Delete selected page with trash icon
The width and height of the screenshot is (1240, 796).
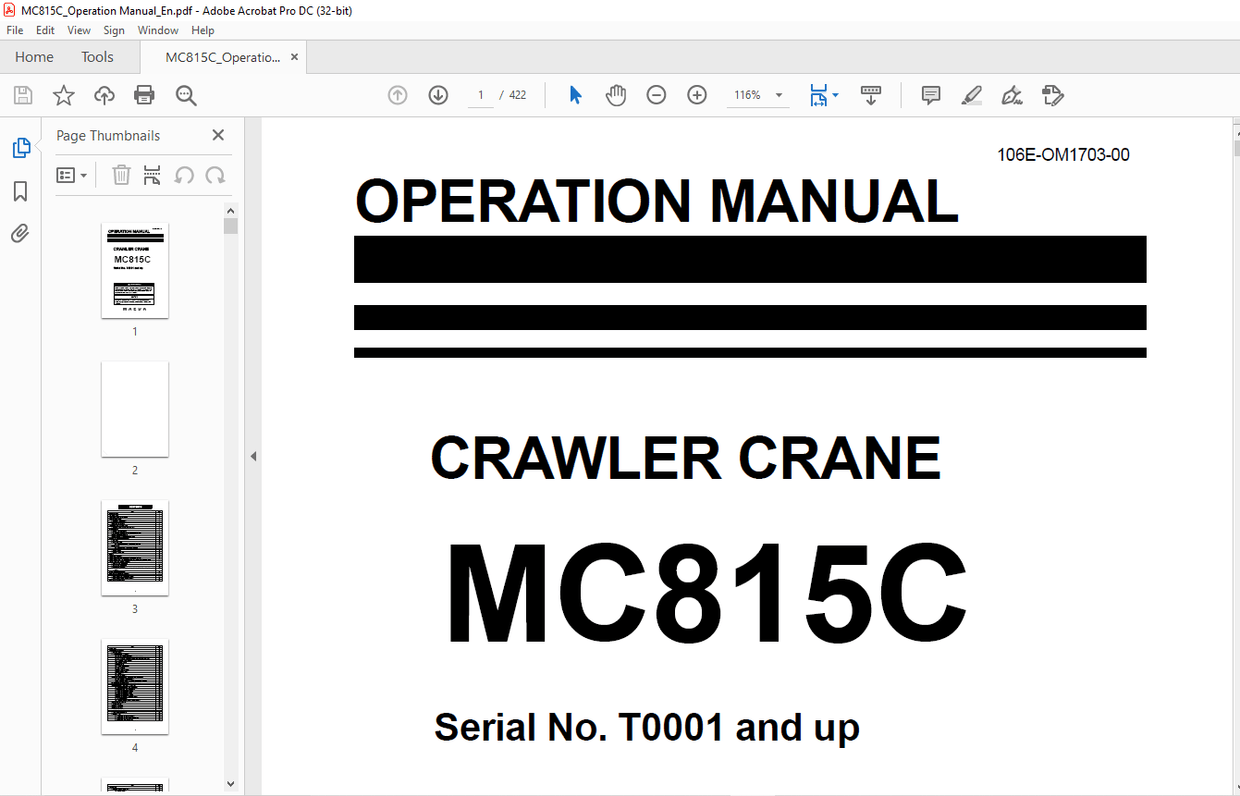click(121, 175)
